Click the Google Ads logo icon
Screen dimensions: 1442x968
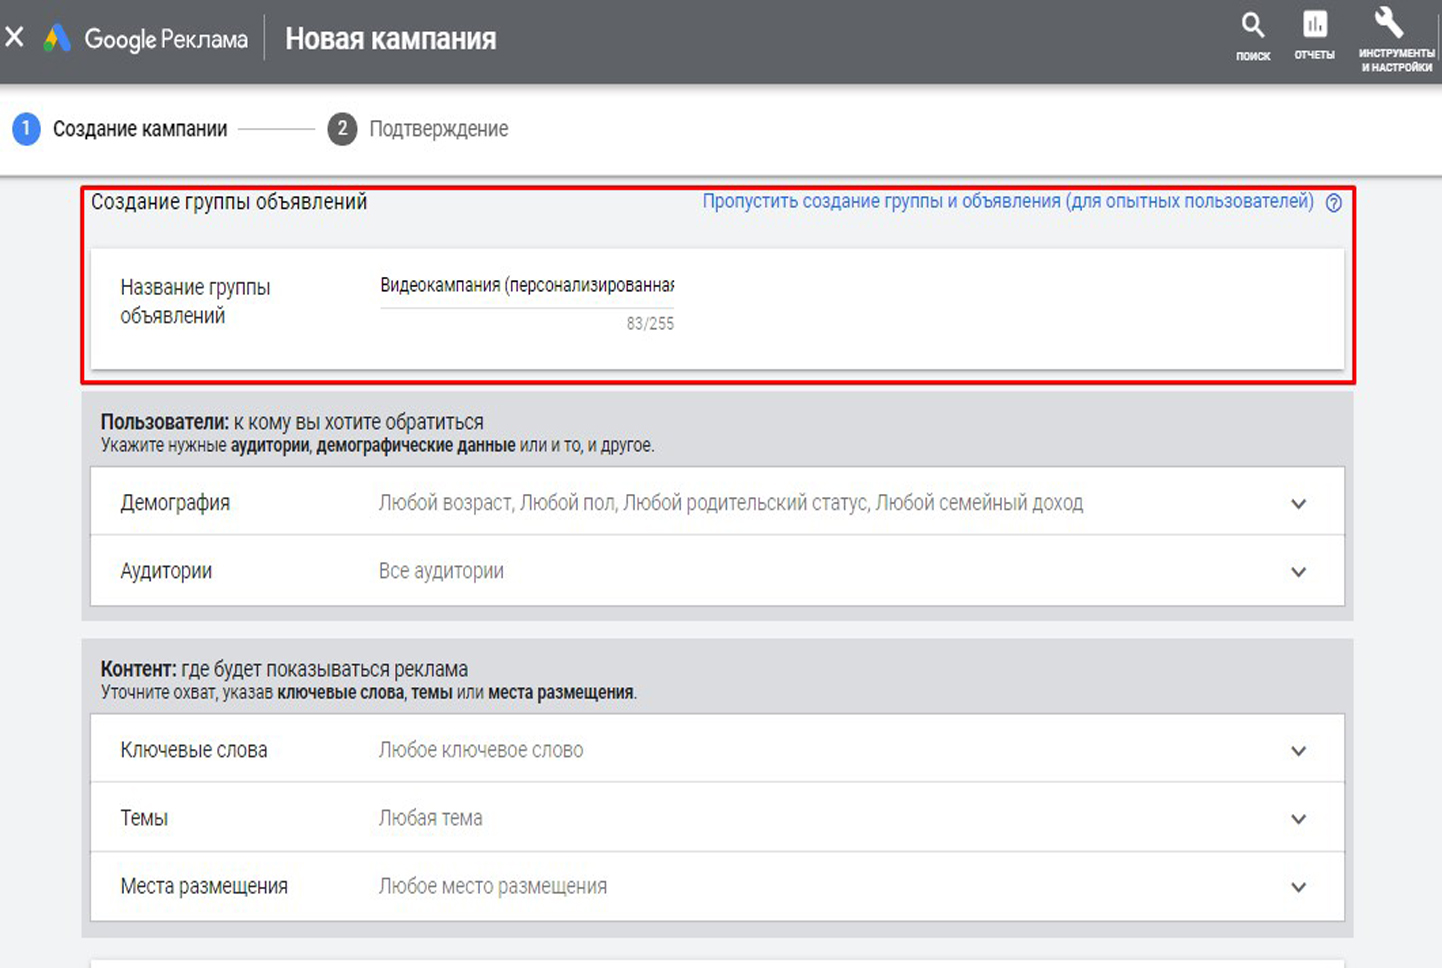pyautogui.click(x=57, y=39)
